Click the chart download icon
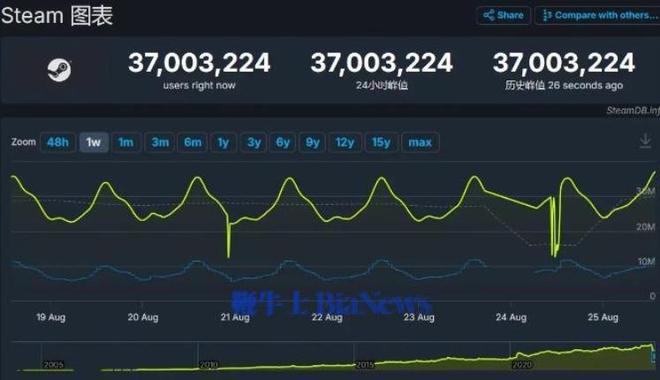This screenshot has height=380, width=660. [645, 141]
